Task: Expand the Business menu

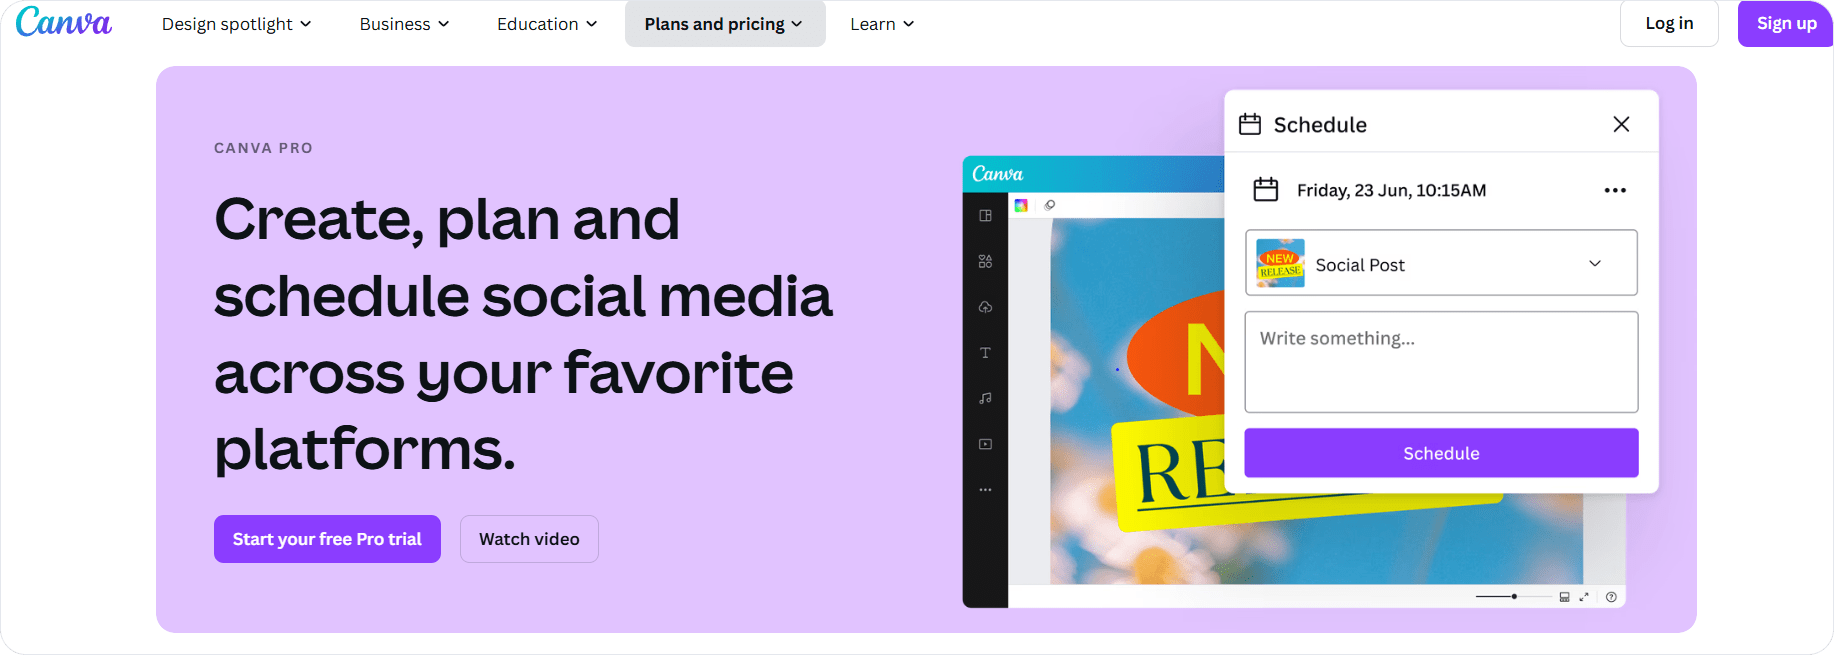Action: pos(404,24)
